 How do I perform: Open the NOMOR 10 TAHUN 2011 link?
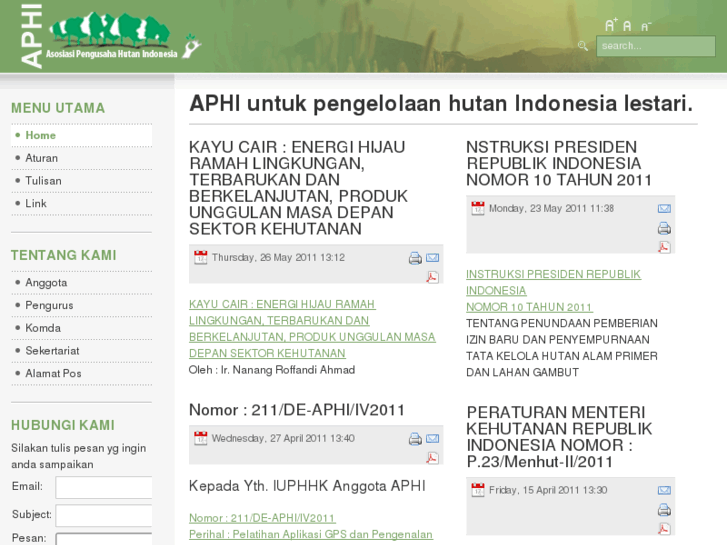[529, 307]
